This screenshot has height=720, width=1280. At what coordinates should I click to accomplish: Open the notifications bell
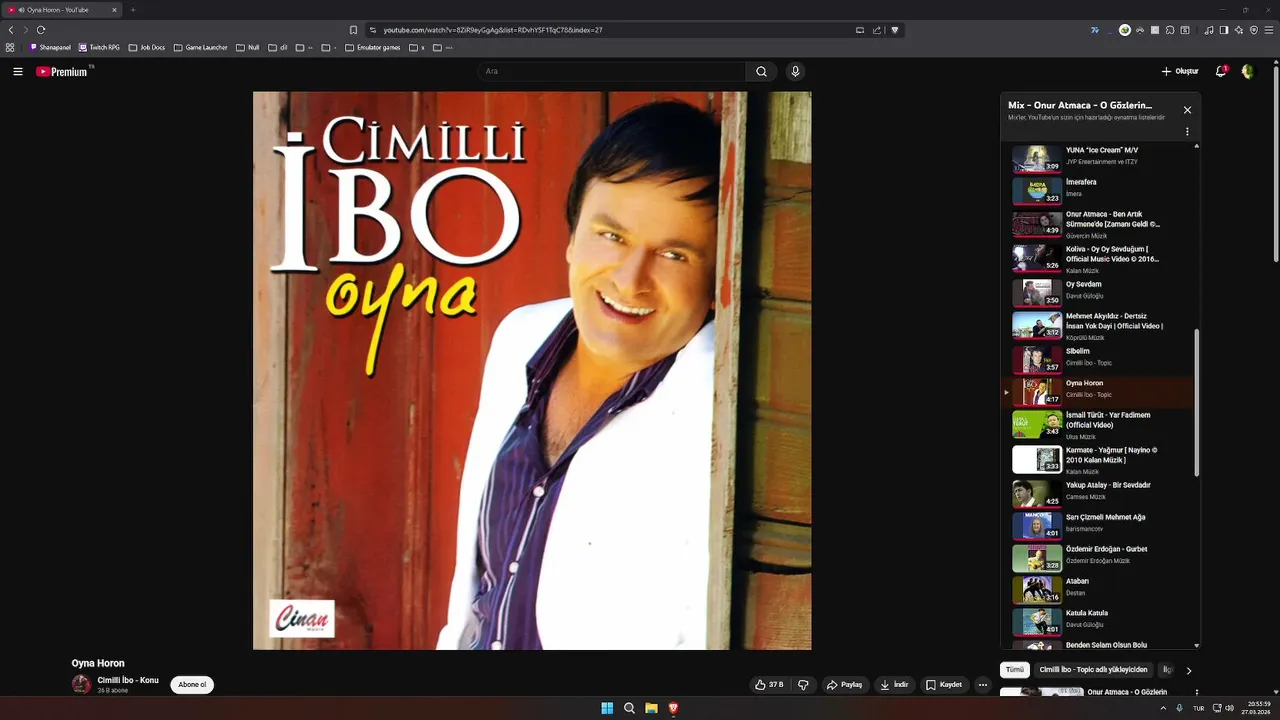point(1221,71)
